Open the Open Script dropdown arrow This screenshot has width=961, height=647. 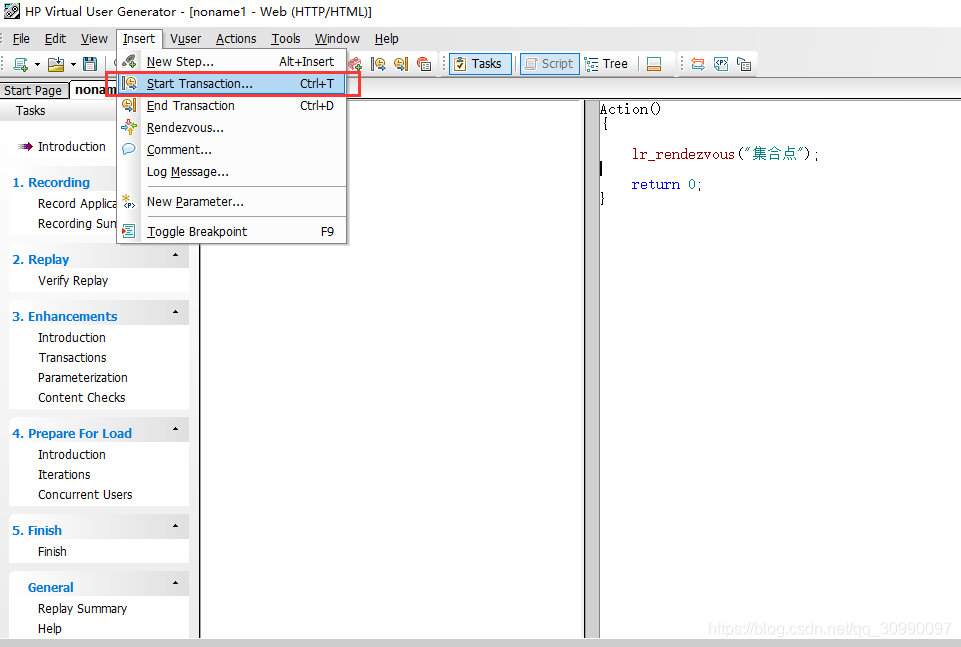[x=73, y=64]
